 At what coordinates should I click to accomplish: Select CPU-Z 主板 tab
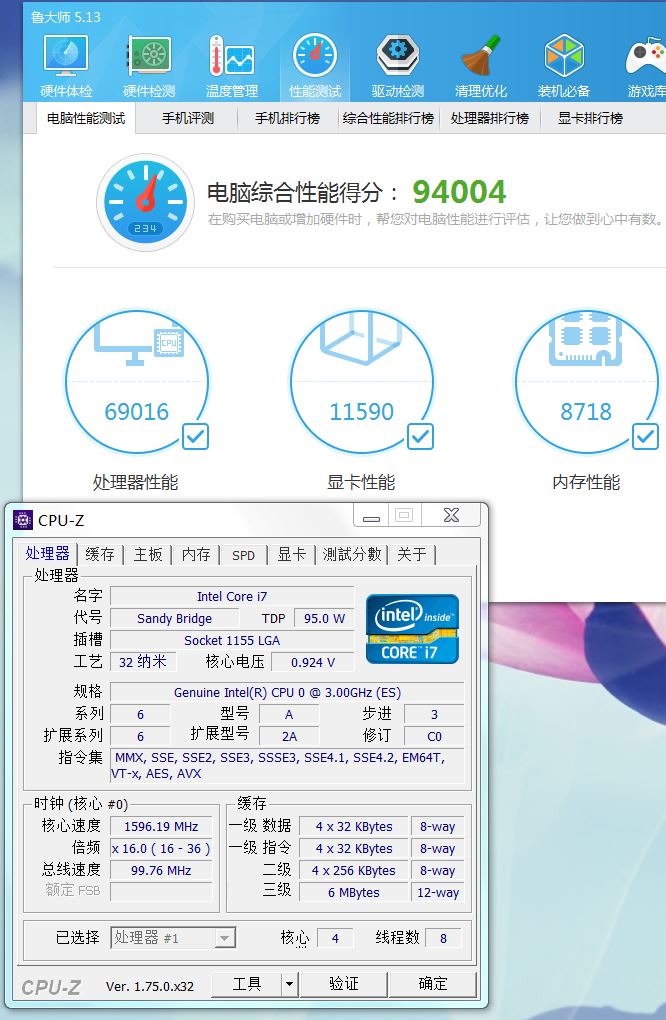[x=148, y=554]
